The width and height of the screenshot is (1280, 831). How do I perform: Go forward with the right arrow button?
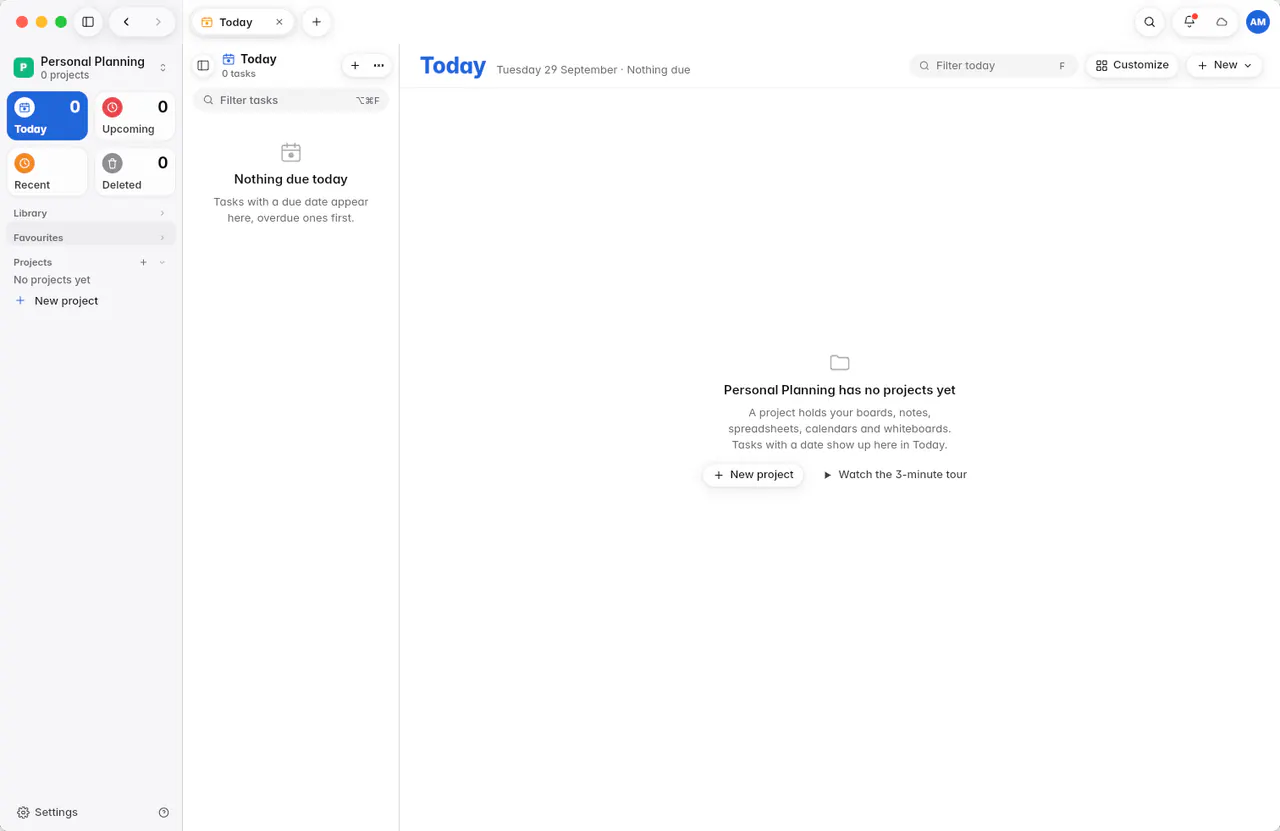click(x=158, y=22)
